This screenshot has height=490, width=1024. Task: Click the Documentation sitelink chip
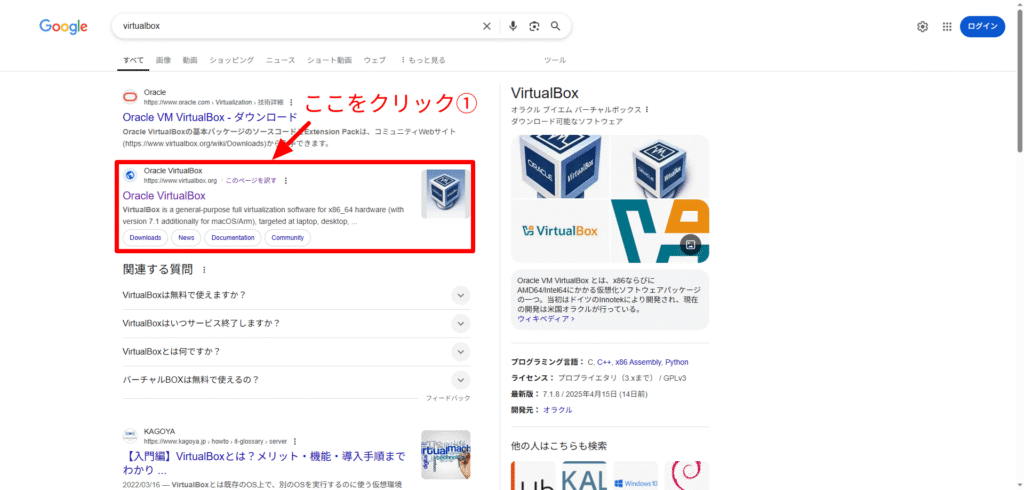[232, 238]
